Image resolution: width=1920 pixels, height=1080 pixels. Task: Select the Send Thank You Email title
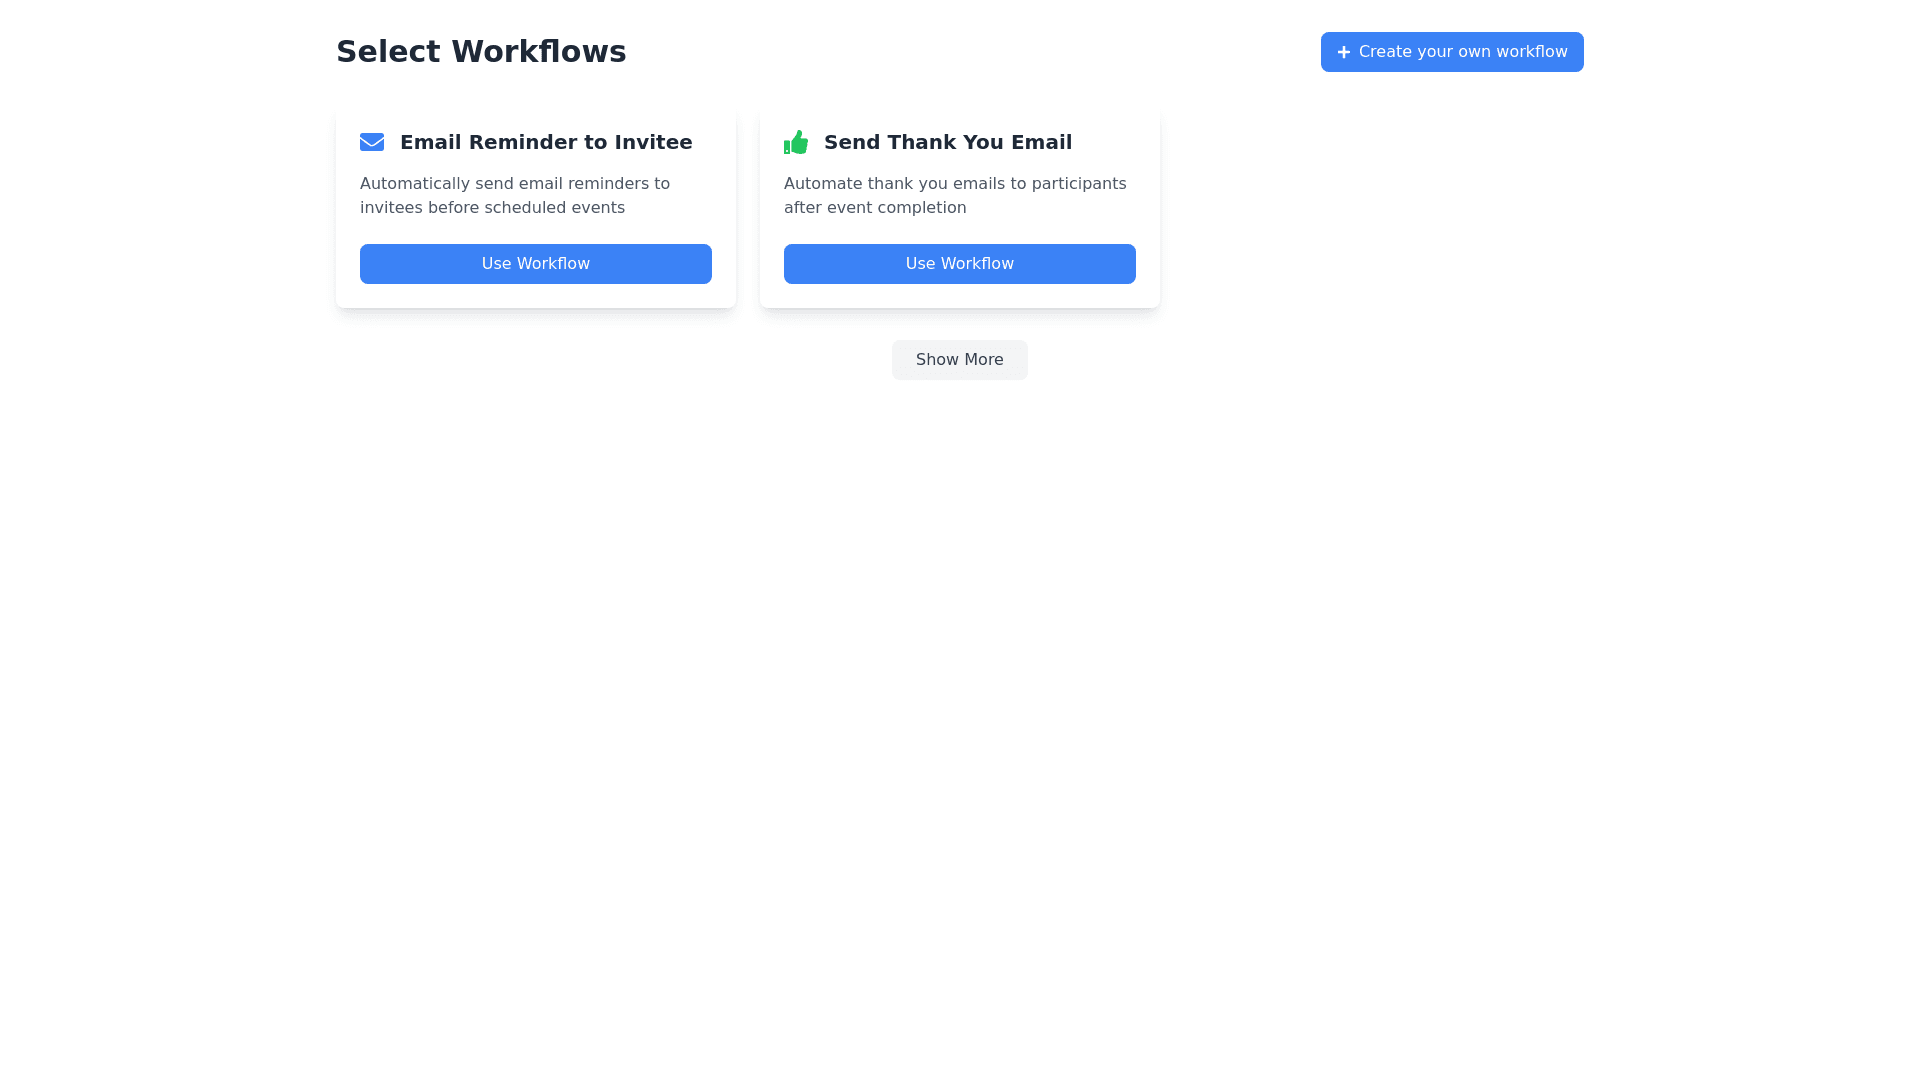point(947,142)
